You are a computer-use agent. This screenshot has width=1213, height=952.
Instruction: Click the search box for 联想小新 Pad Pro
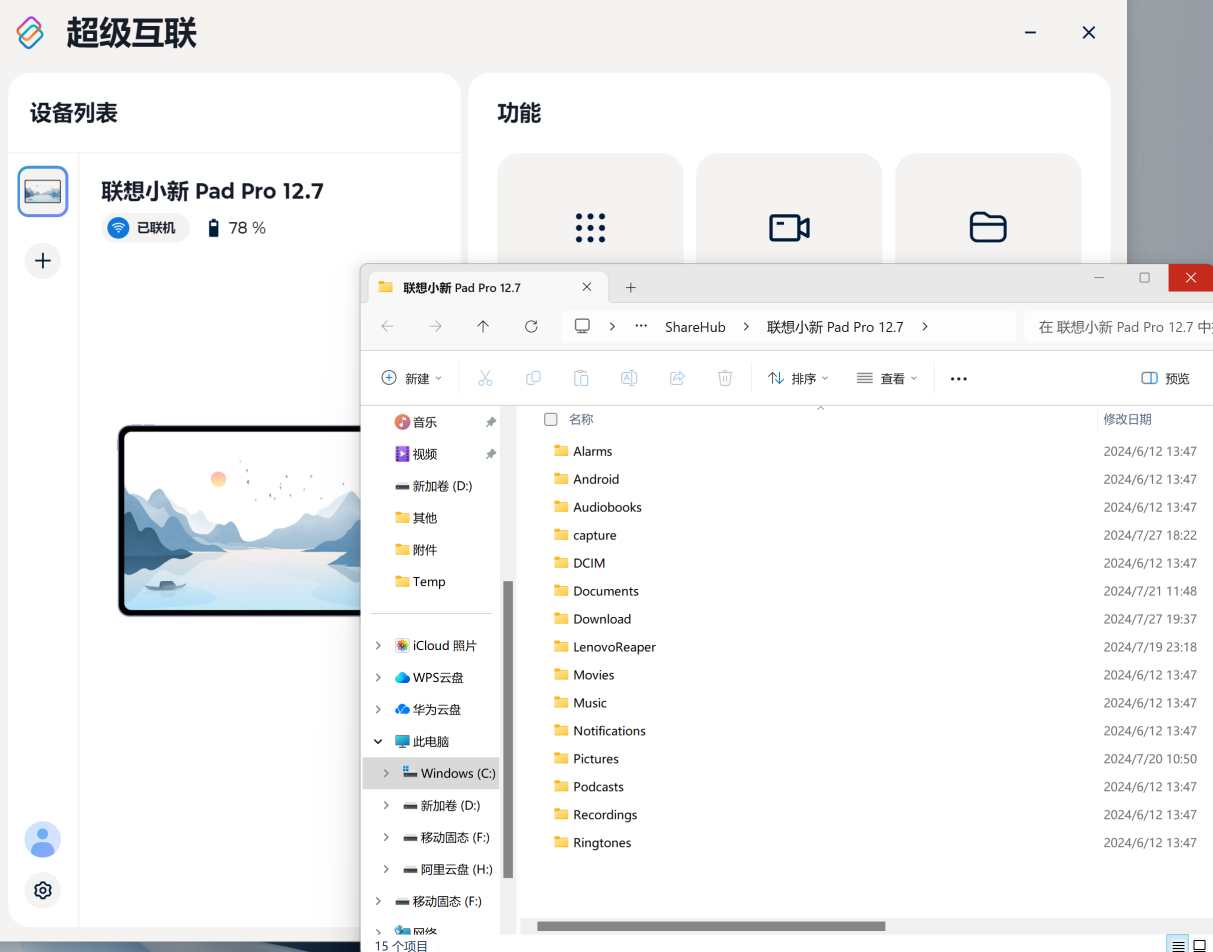[x=1120, y=327]
